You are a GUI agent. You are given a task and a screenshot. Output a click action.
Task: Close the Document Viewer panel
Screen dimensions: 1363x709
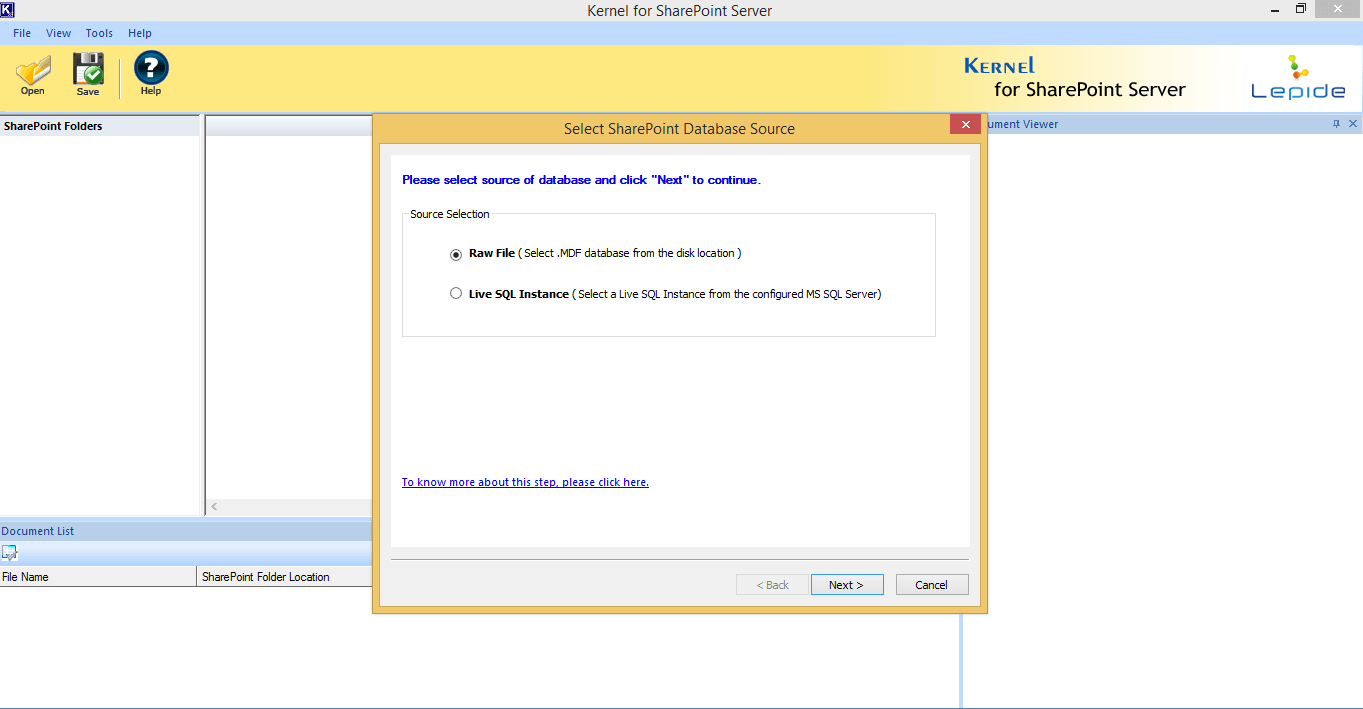[1353, 124]
